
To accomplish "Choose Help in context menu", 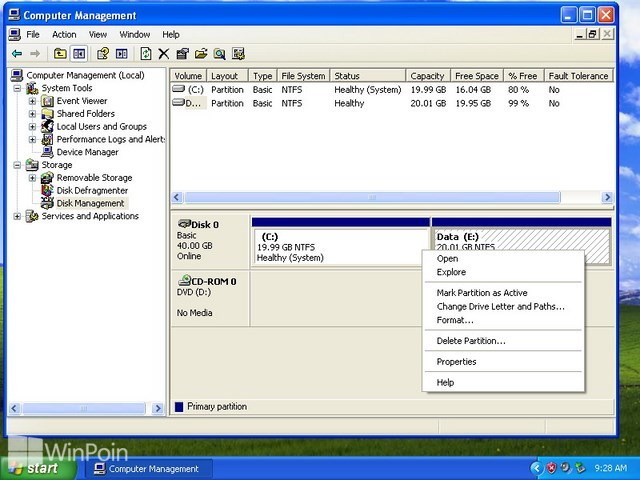I will coord(503,382).
